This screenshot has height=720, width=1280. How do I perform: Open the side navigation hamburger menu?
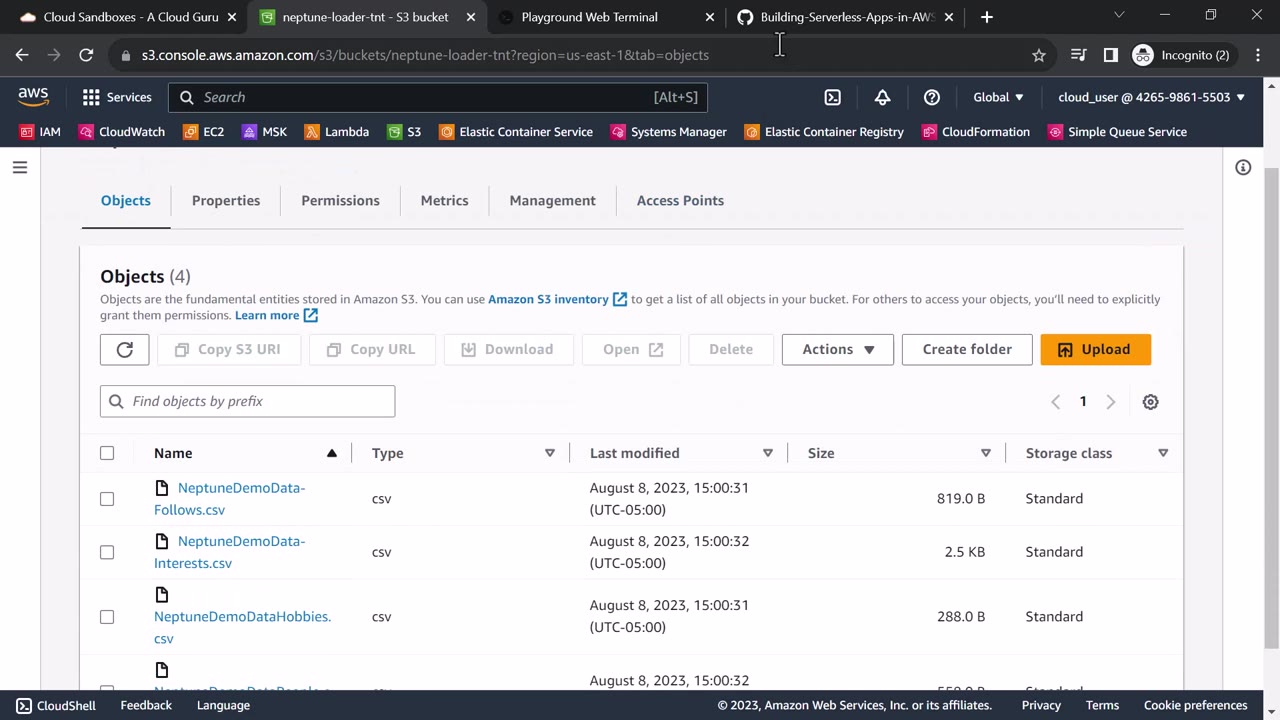[20, 167]
